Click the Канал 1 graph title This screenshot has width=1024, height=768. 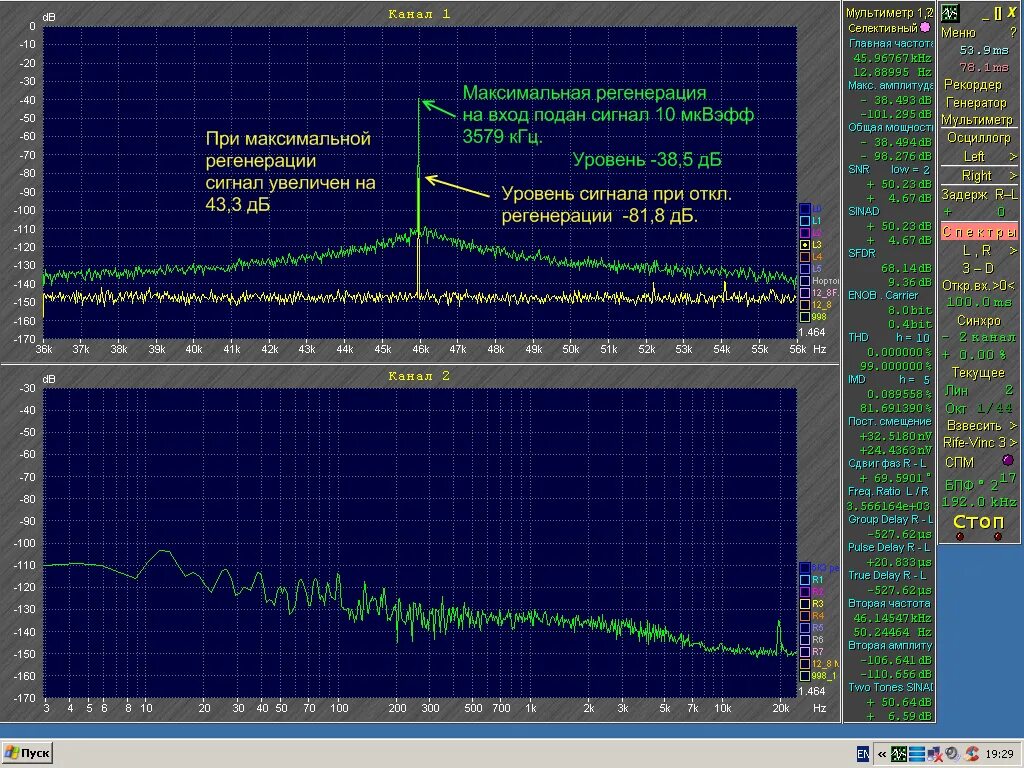coord(419,14)
